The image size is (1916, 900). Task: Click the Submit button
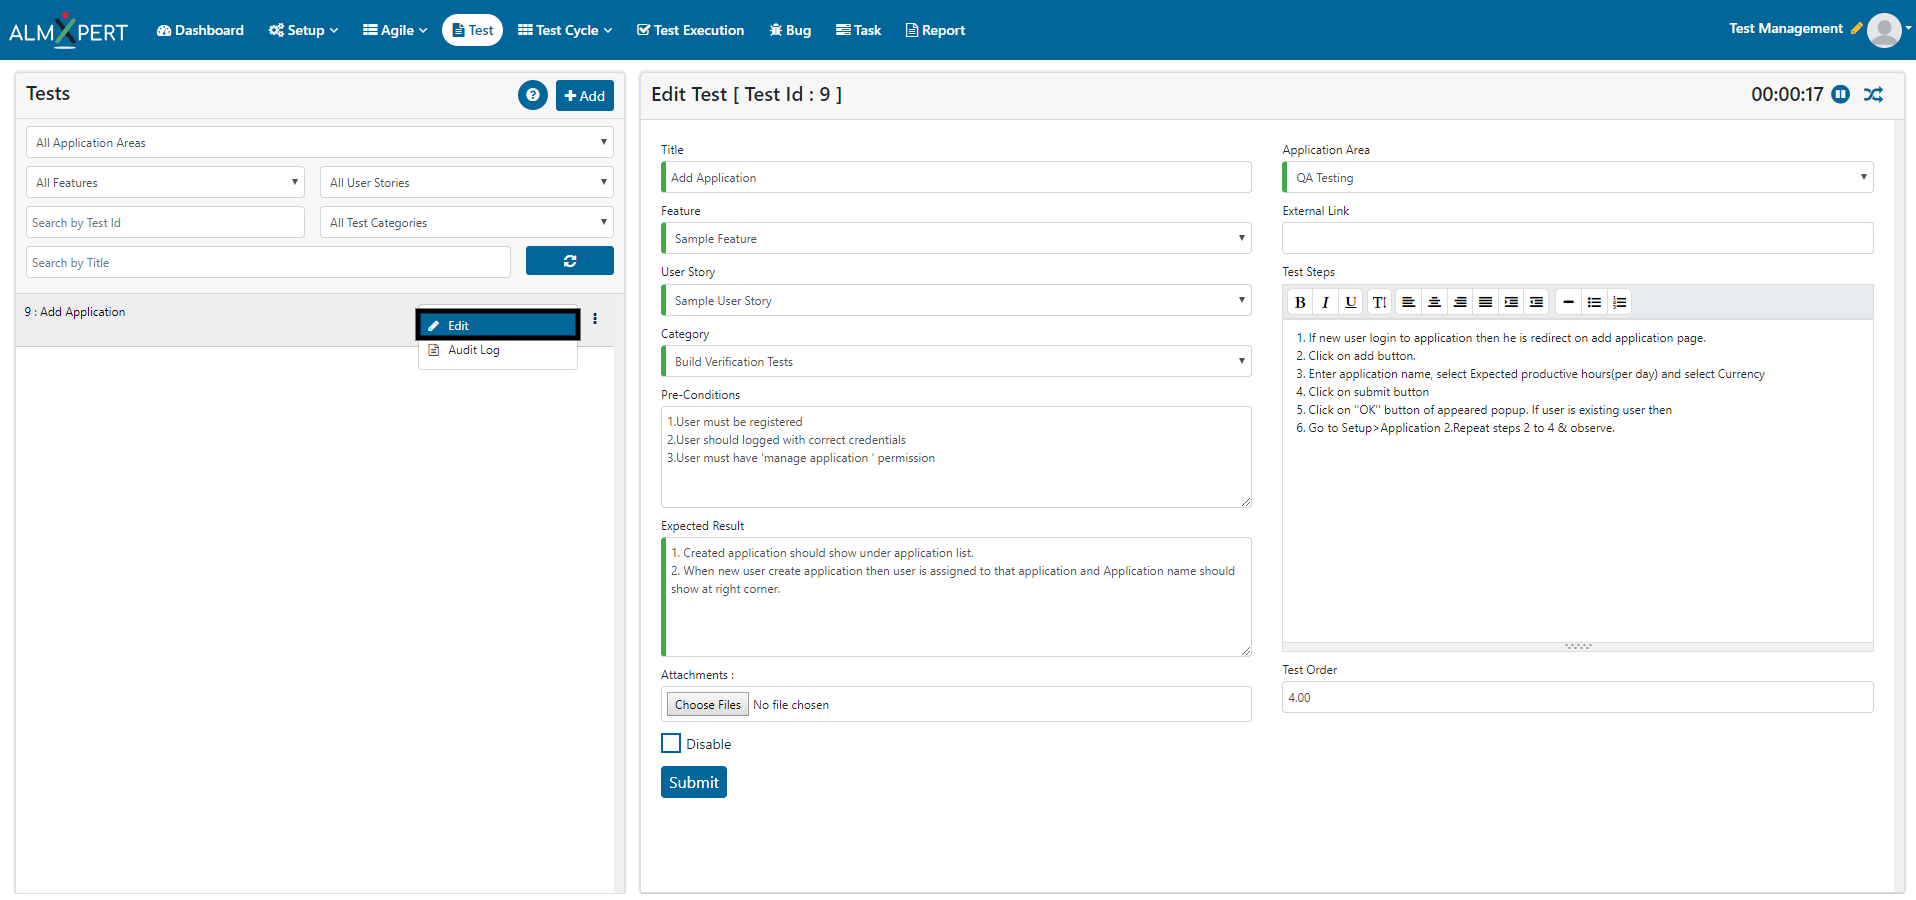point(693,782)
